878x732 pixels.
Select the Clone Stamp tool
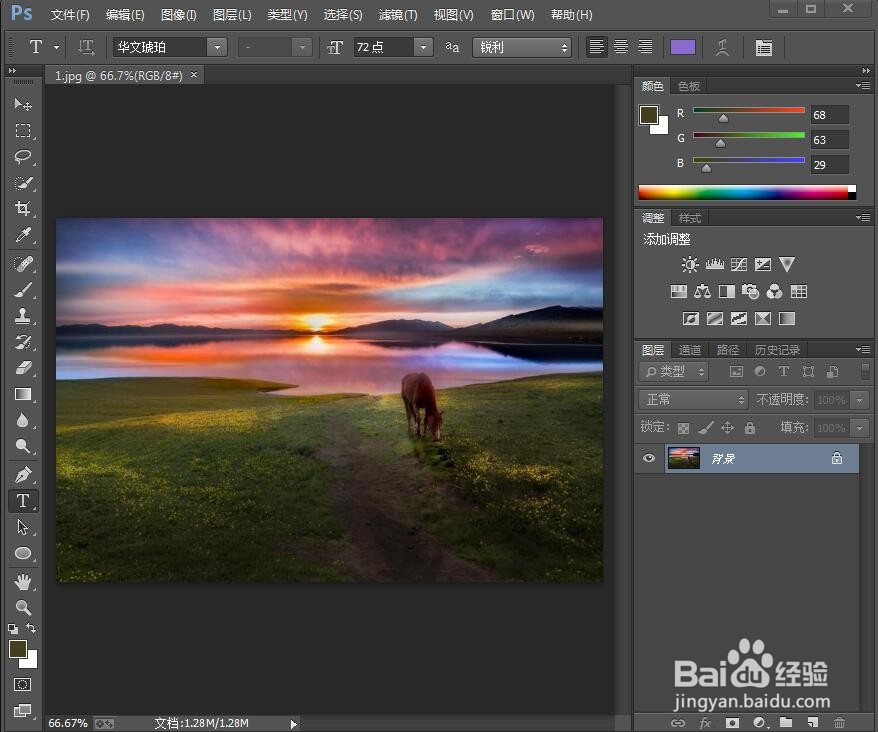(x=23, y=316)
